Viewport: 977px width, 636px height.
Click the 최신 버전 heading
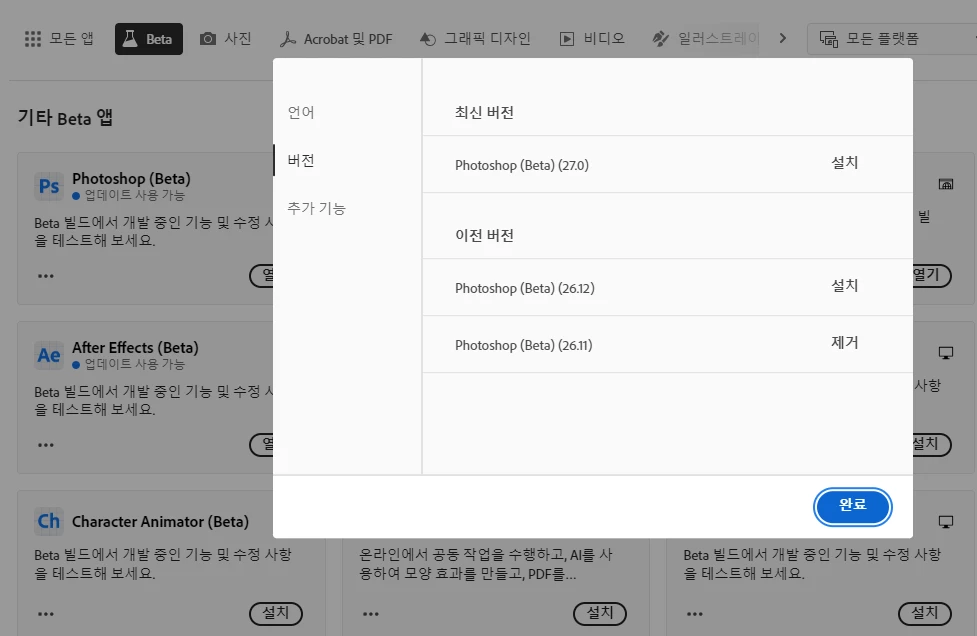click(484, 113)
